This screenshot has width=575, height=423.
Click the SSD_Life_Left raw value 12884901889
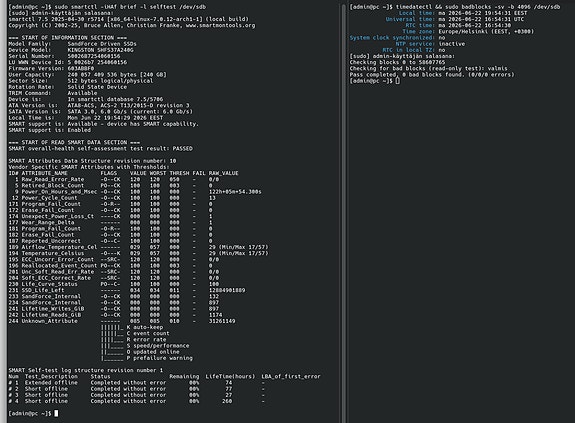coord(227,290)
